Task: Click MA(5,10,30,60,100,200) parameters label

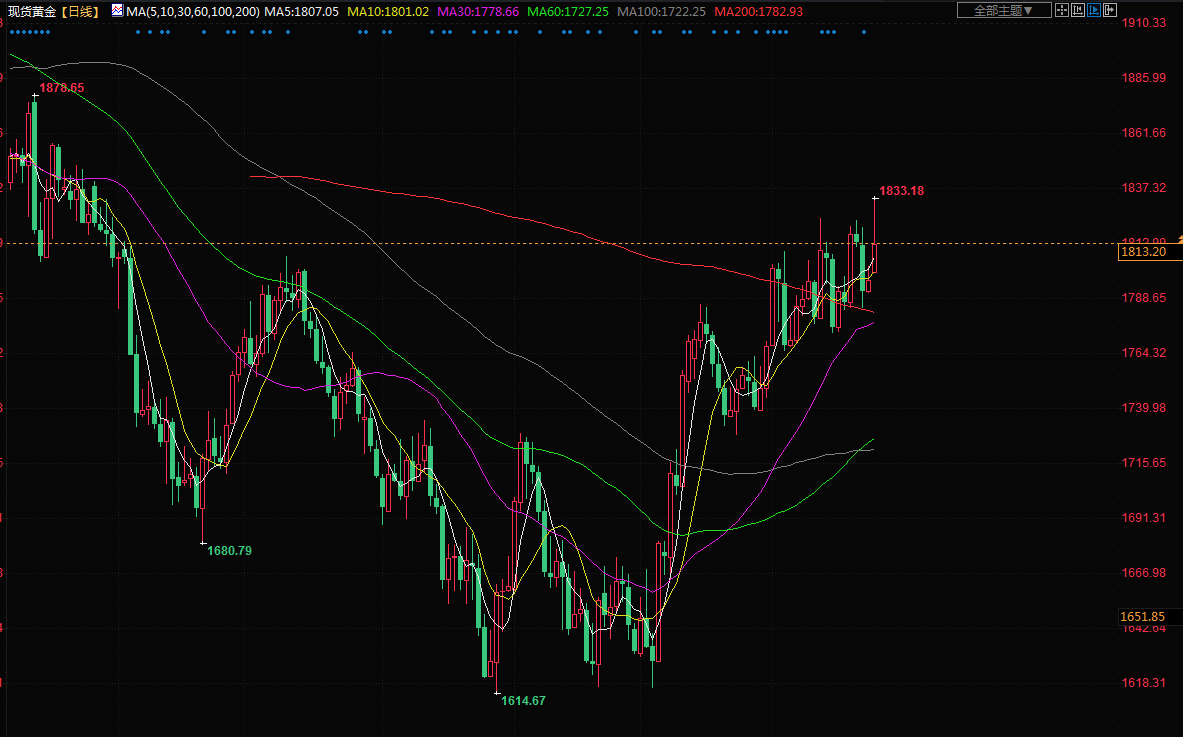Action: (x=192, y=11)
